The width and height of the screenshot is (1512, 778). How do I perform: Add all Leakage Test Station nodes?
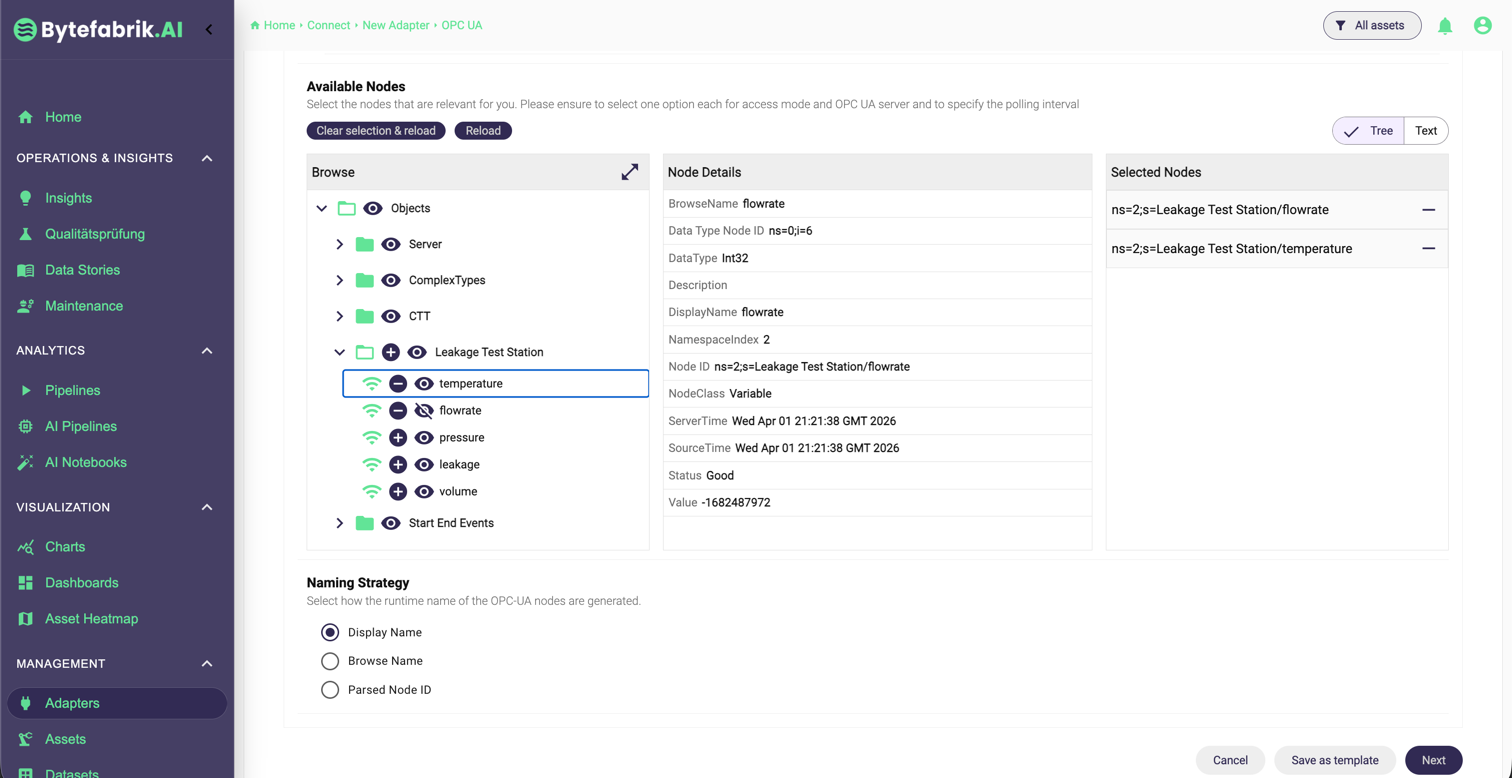click(x=391, y=352)
